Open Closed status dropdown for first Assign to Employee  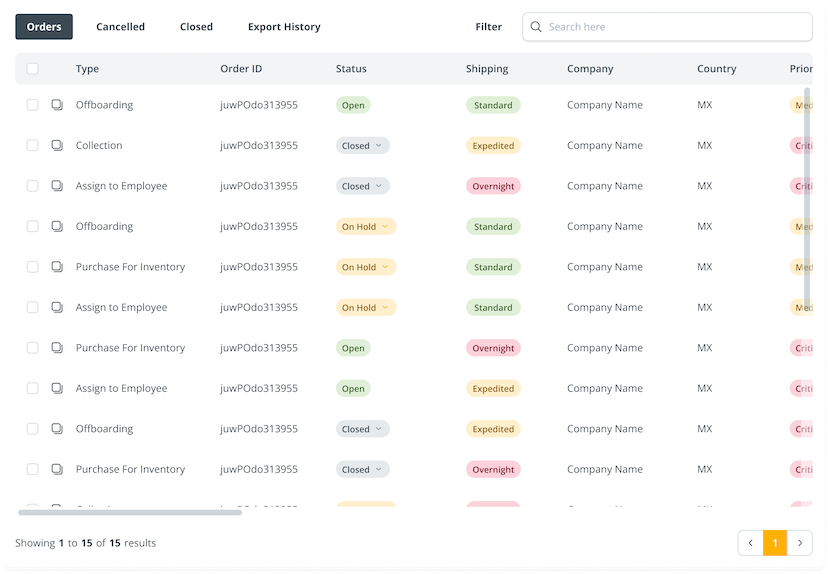(x=362, y=186)
